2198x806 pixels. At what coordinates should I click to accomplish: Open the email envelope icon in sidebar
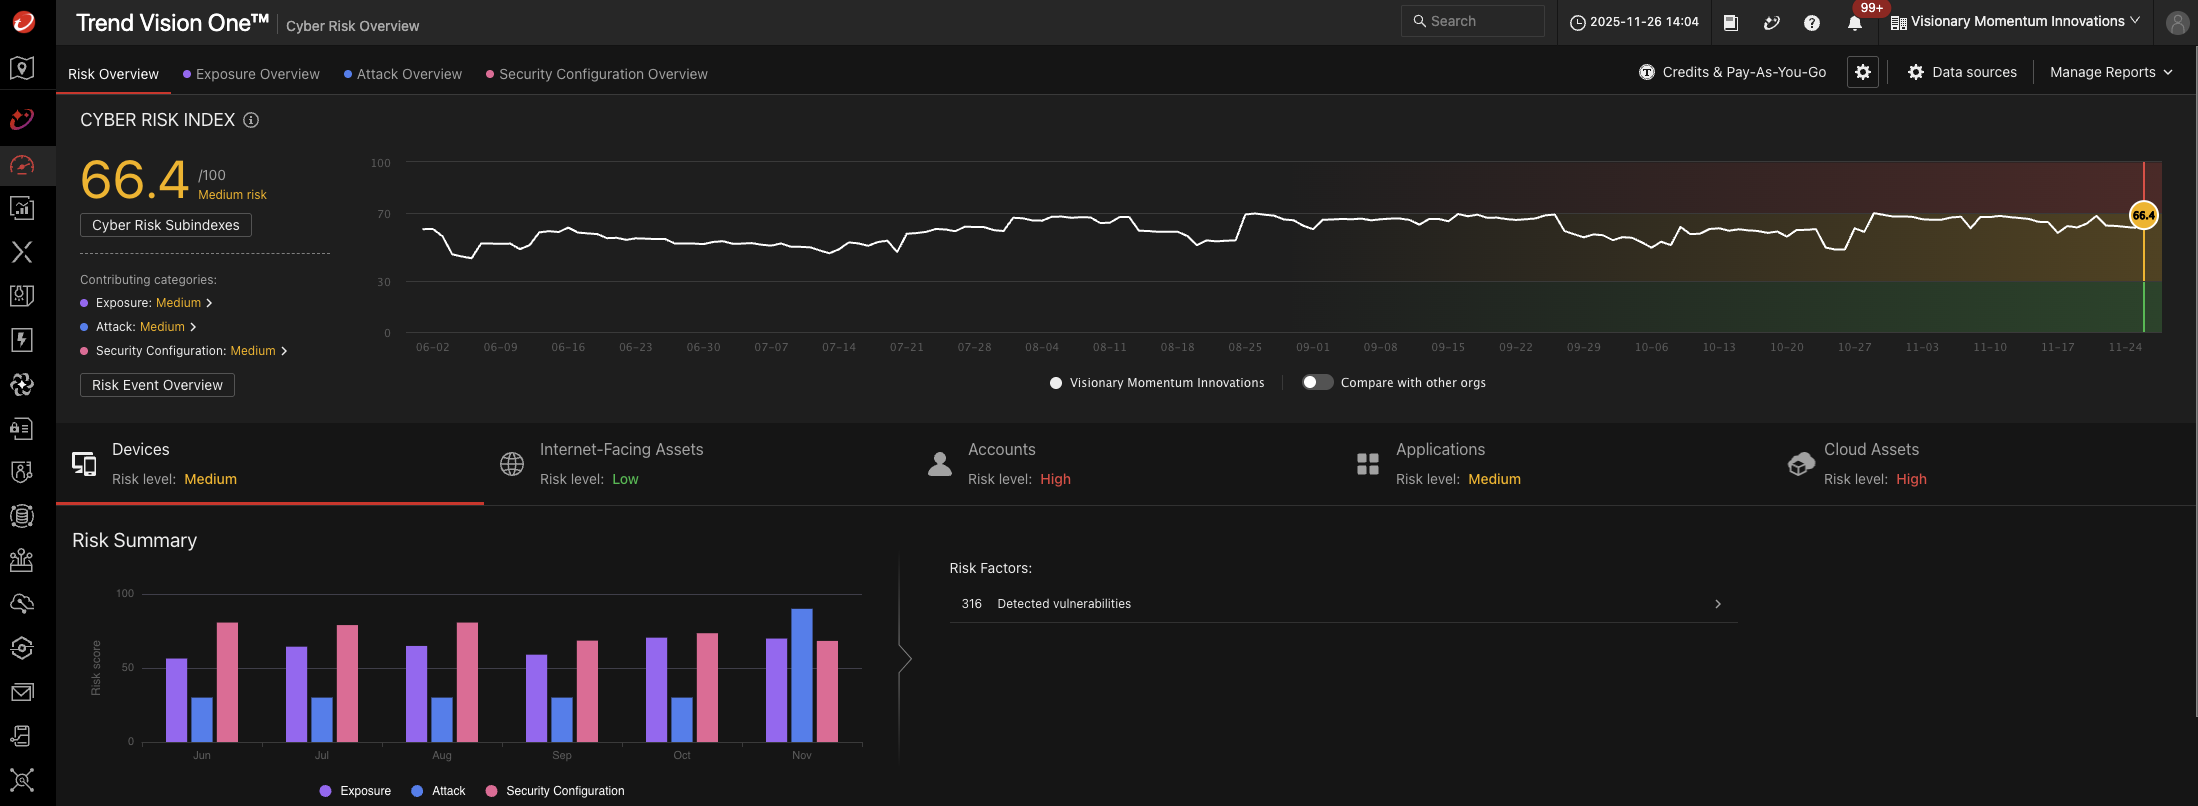(22, 692)
